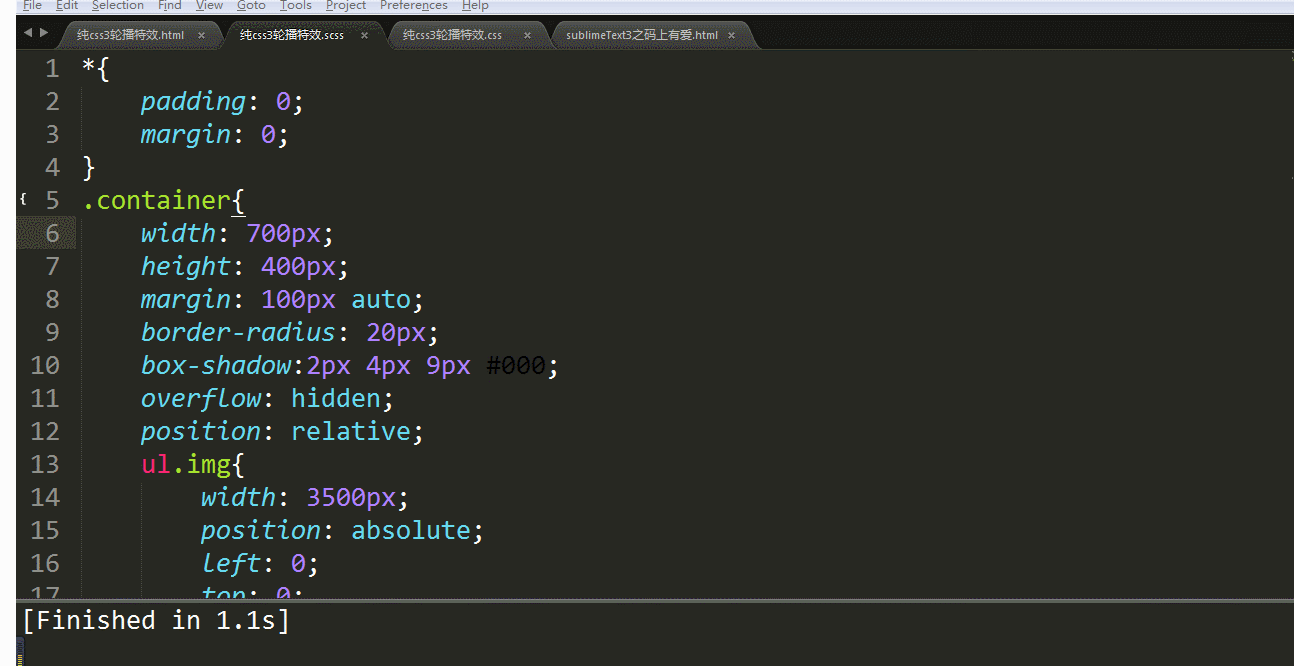
Task: Click line number 1 in gutter
Action: coord(52,69)
